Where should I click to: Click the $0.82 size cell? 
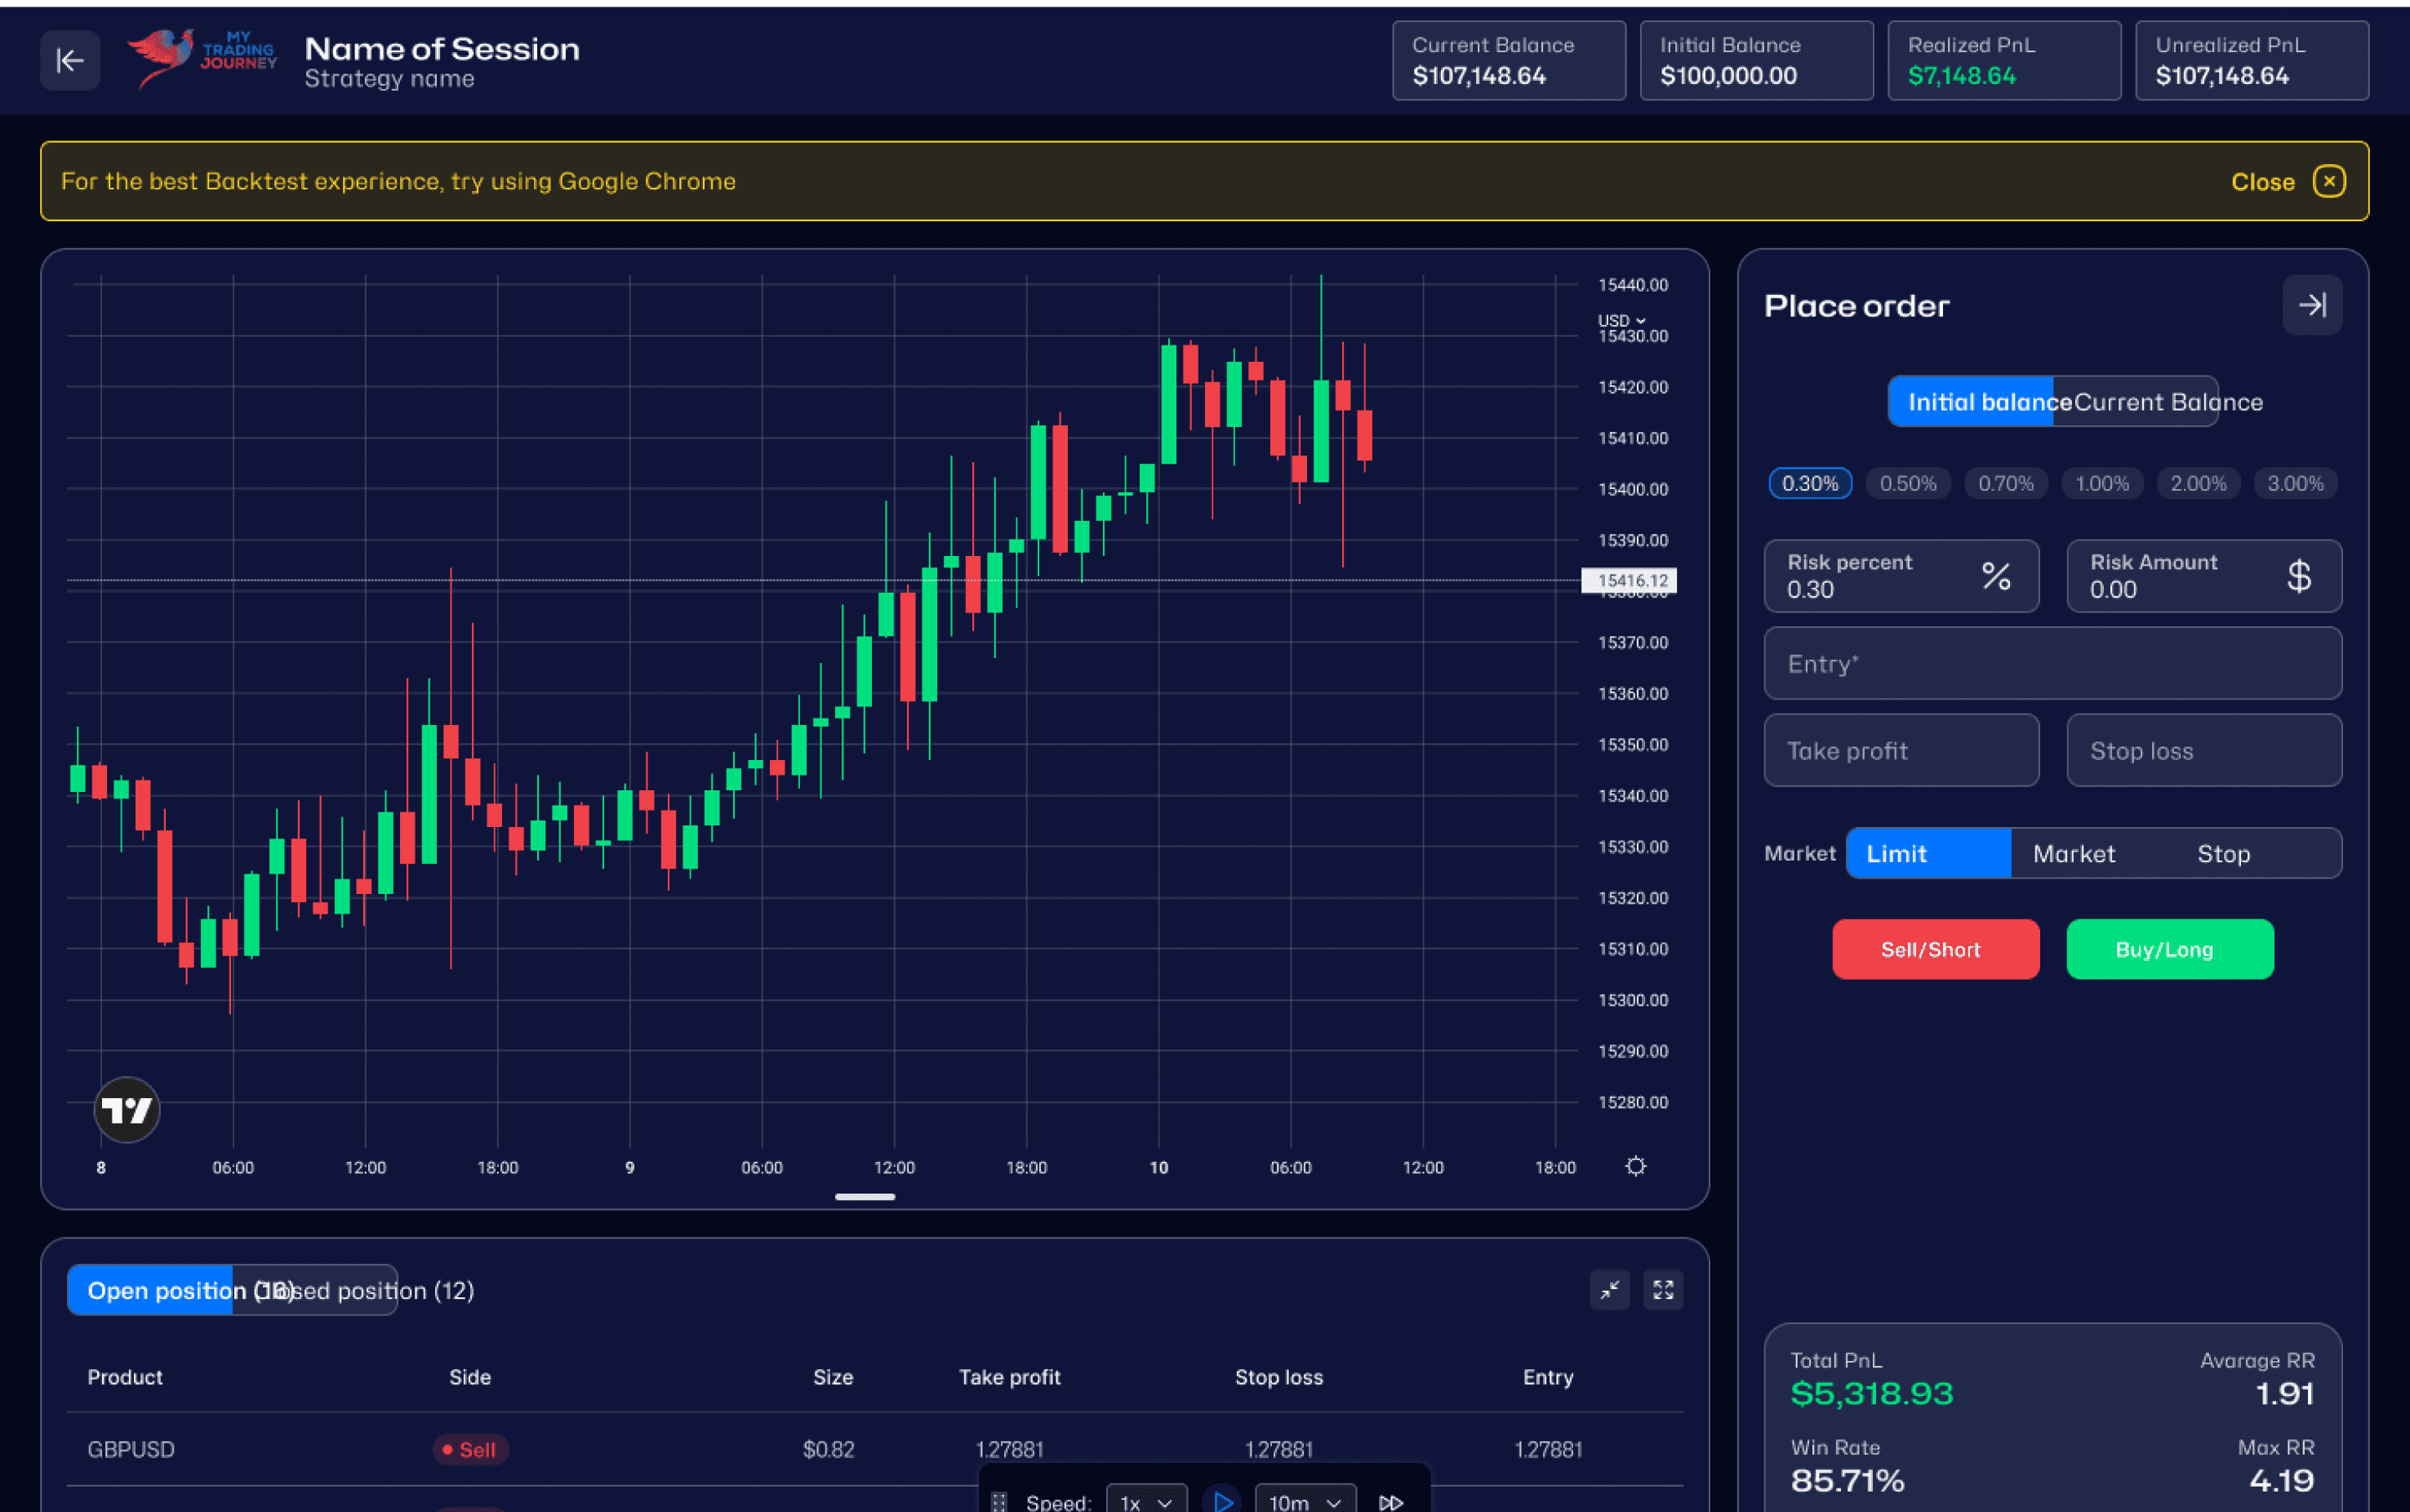pos(829,1449)
